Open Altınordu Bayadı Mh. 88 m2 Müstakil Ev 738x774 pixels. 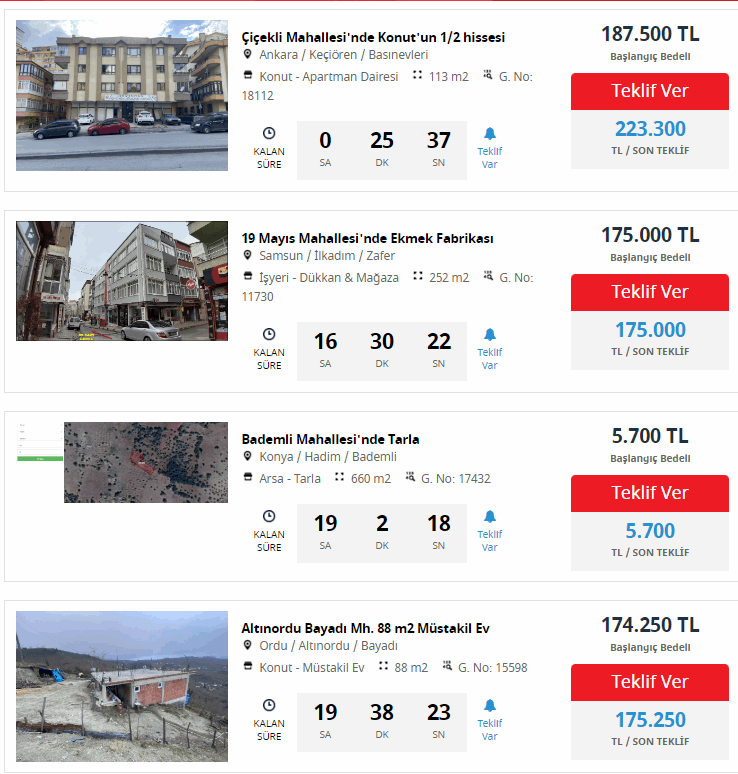(365, 628)
